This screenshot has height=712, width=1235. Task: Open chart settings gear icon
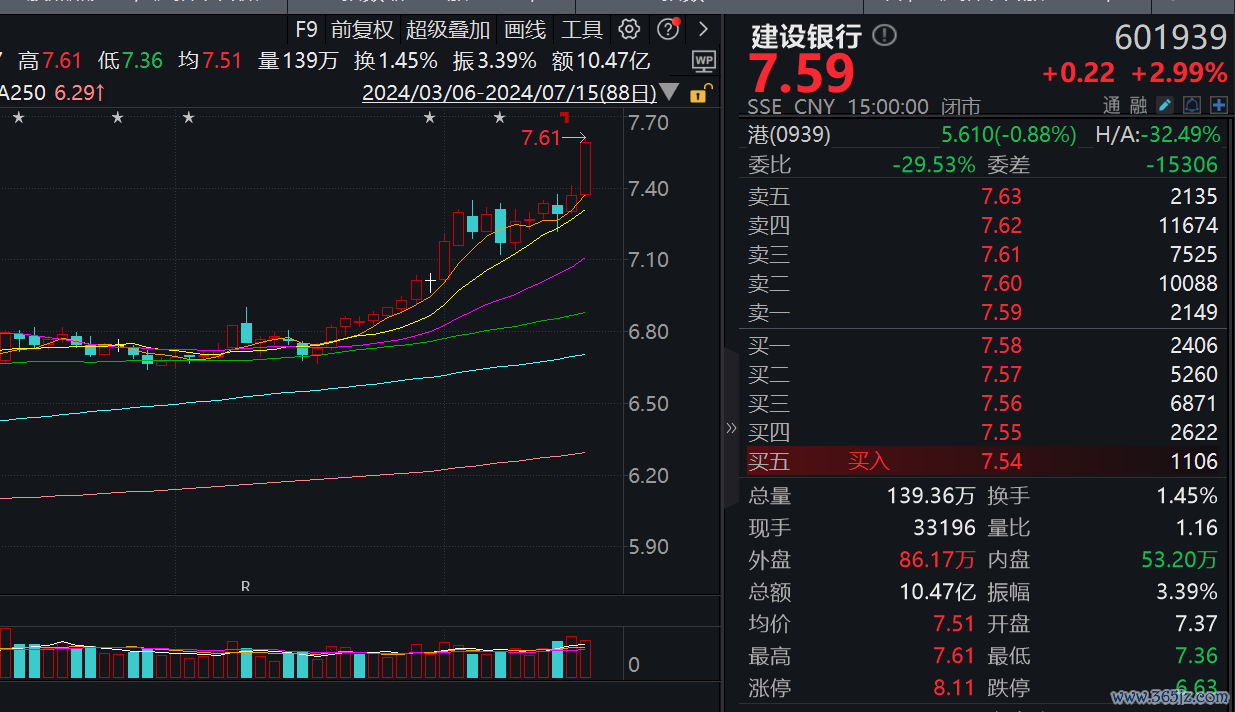[629, 29]
